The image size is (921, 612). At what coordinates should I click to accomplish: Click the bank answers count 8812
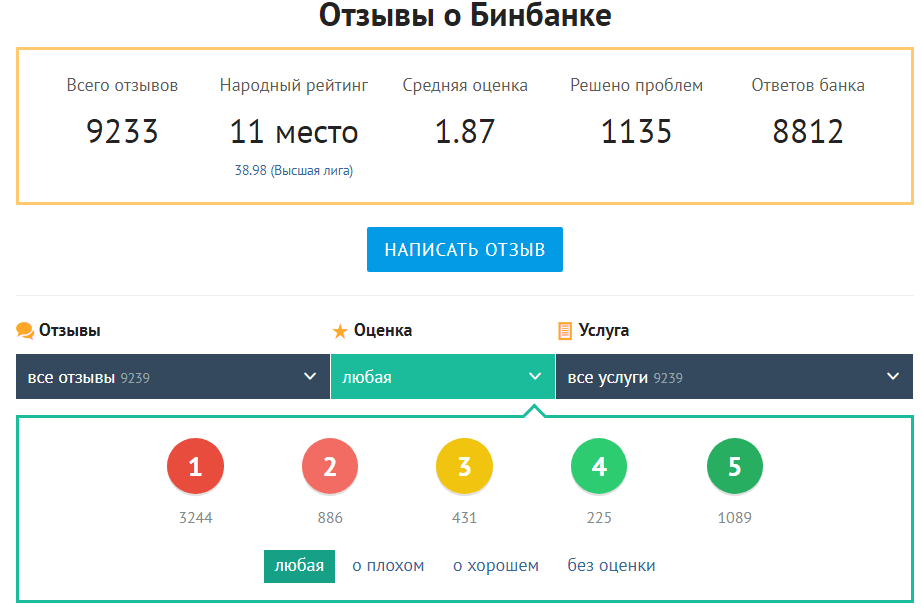pos(808,132)
